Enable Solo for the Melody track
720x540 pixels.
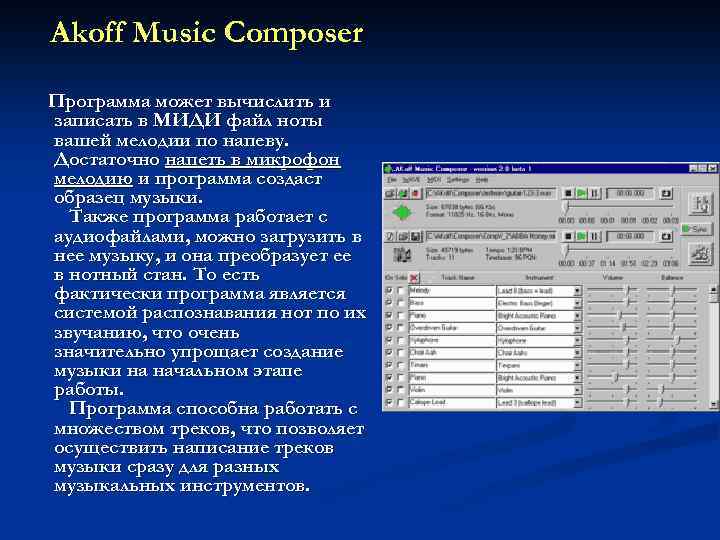pos(401,290)
